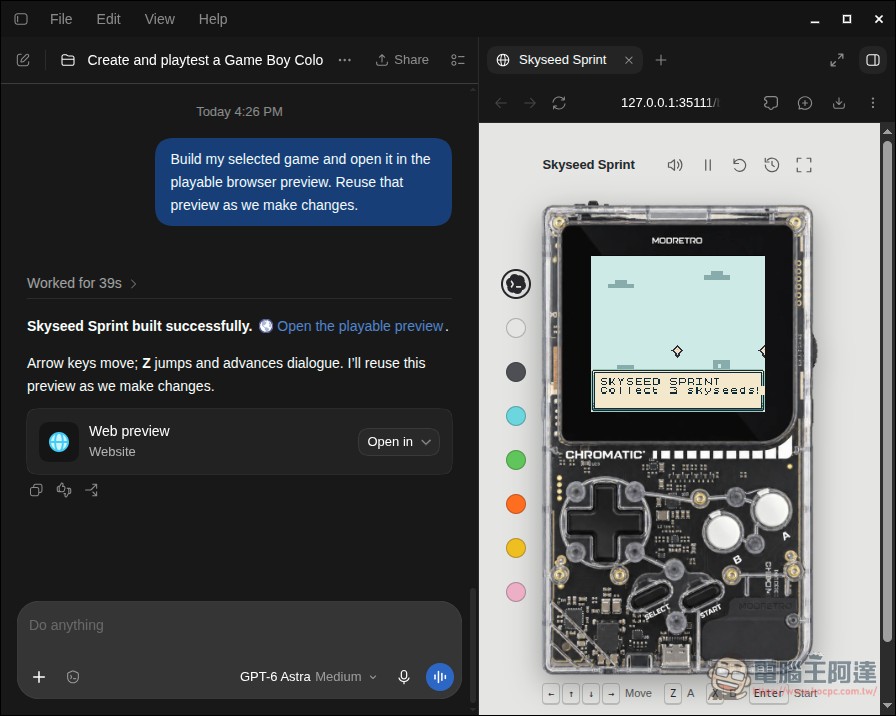Image resolution: width=896 pixels, height=716 pixels.
Task: Open the Edit menu
Action: point(109,19)
